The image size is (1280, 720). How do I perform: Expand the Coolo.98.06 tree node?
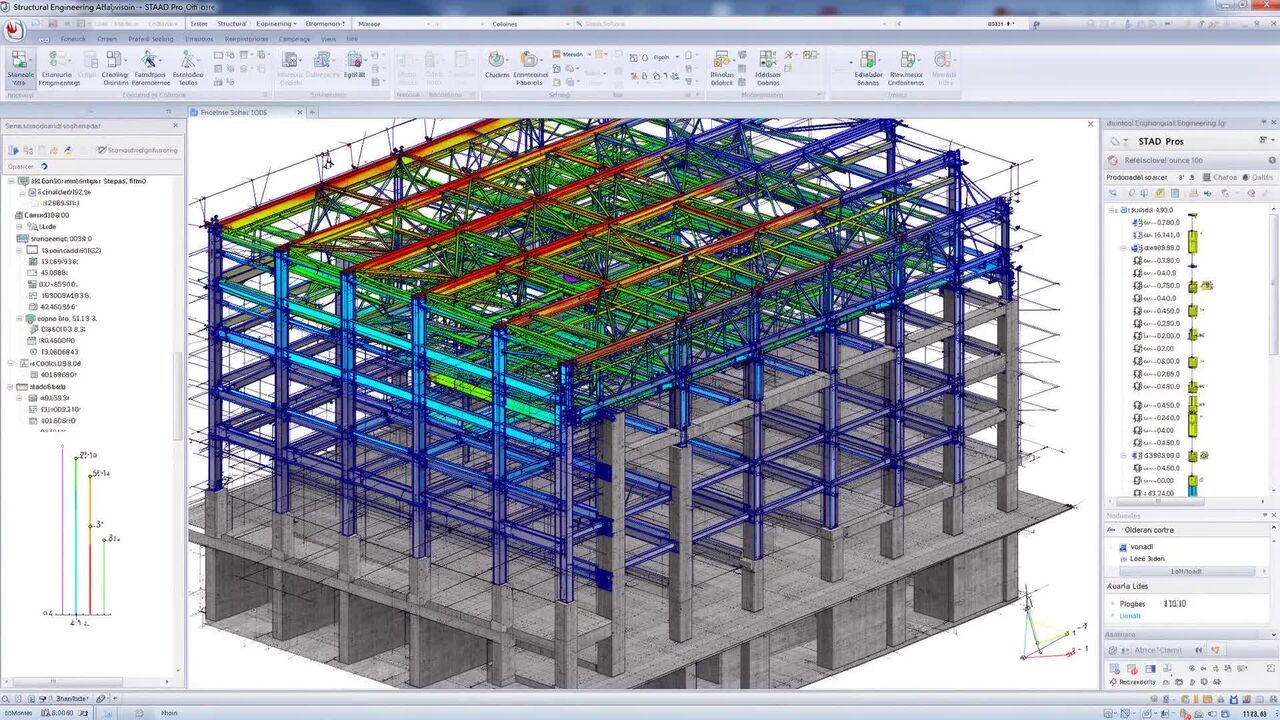(11, 364)
